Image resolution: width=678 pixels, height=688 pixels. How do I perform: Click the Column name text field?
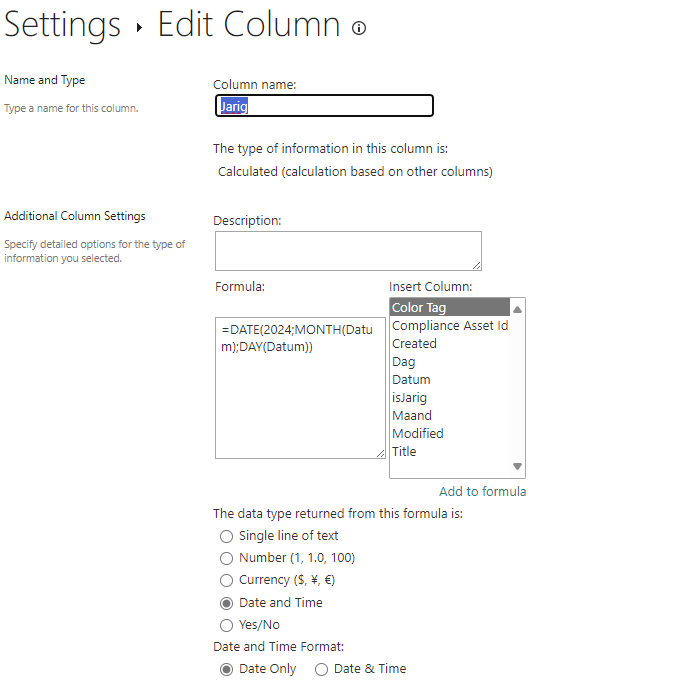(x=323, y=106)
